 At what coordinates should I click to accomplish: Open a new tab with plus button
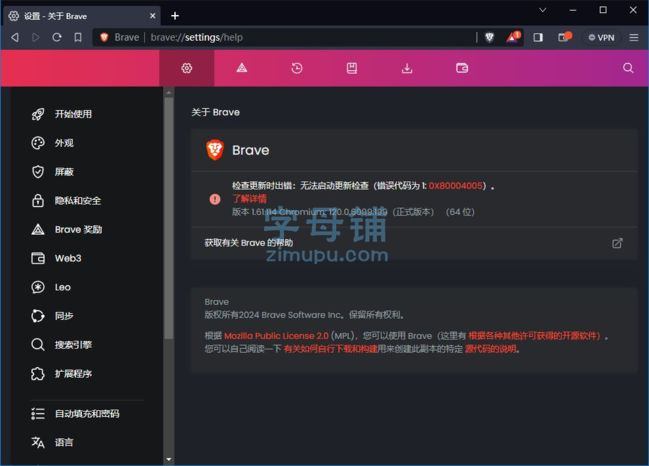[175, 16]
